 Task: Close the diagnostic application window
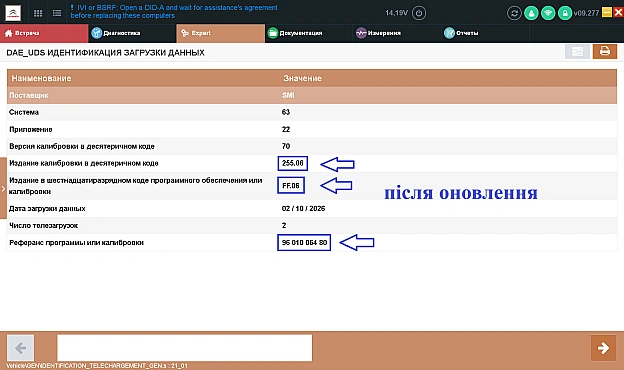[x=618, y=12]
